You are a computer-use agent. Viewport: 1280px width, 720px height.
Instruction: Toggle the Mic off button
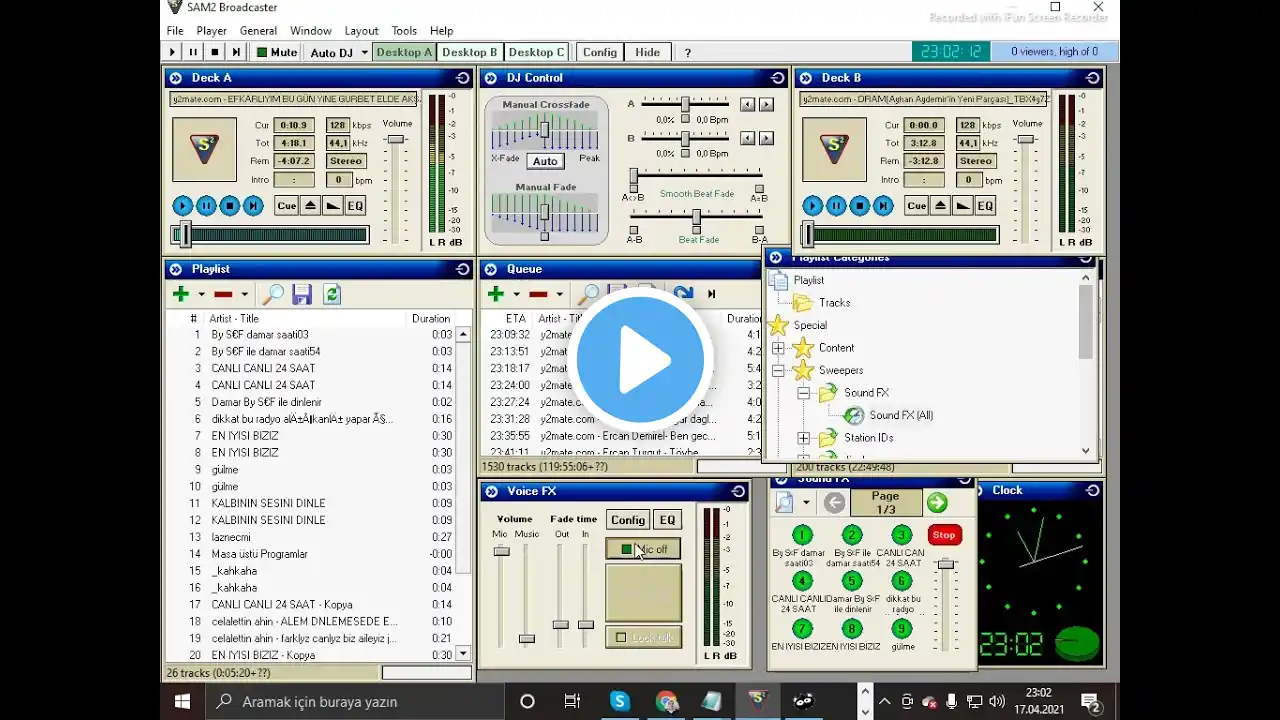point(643,549)
